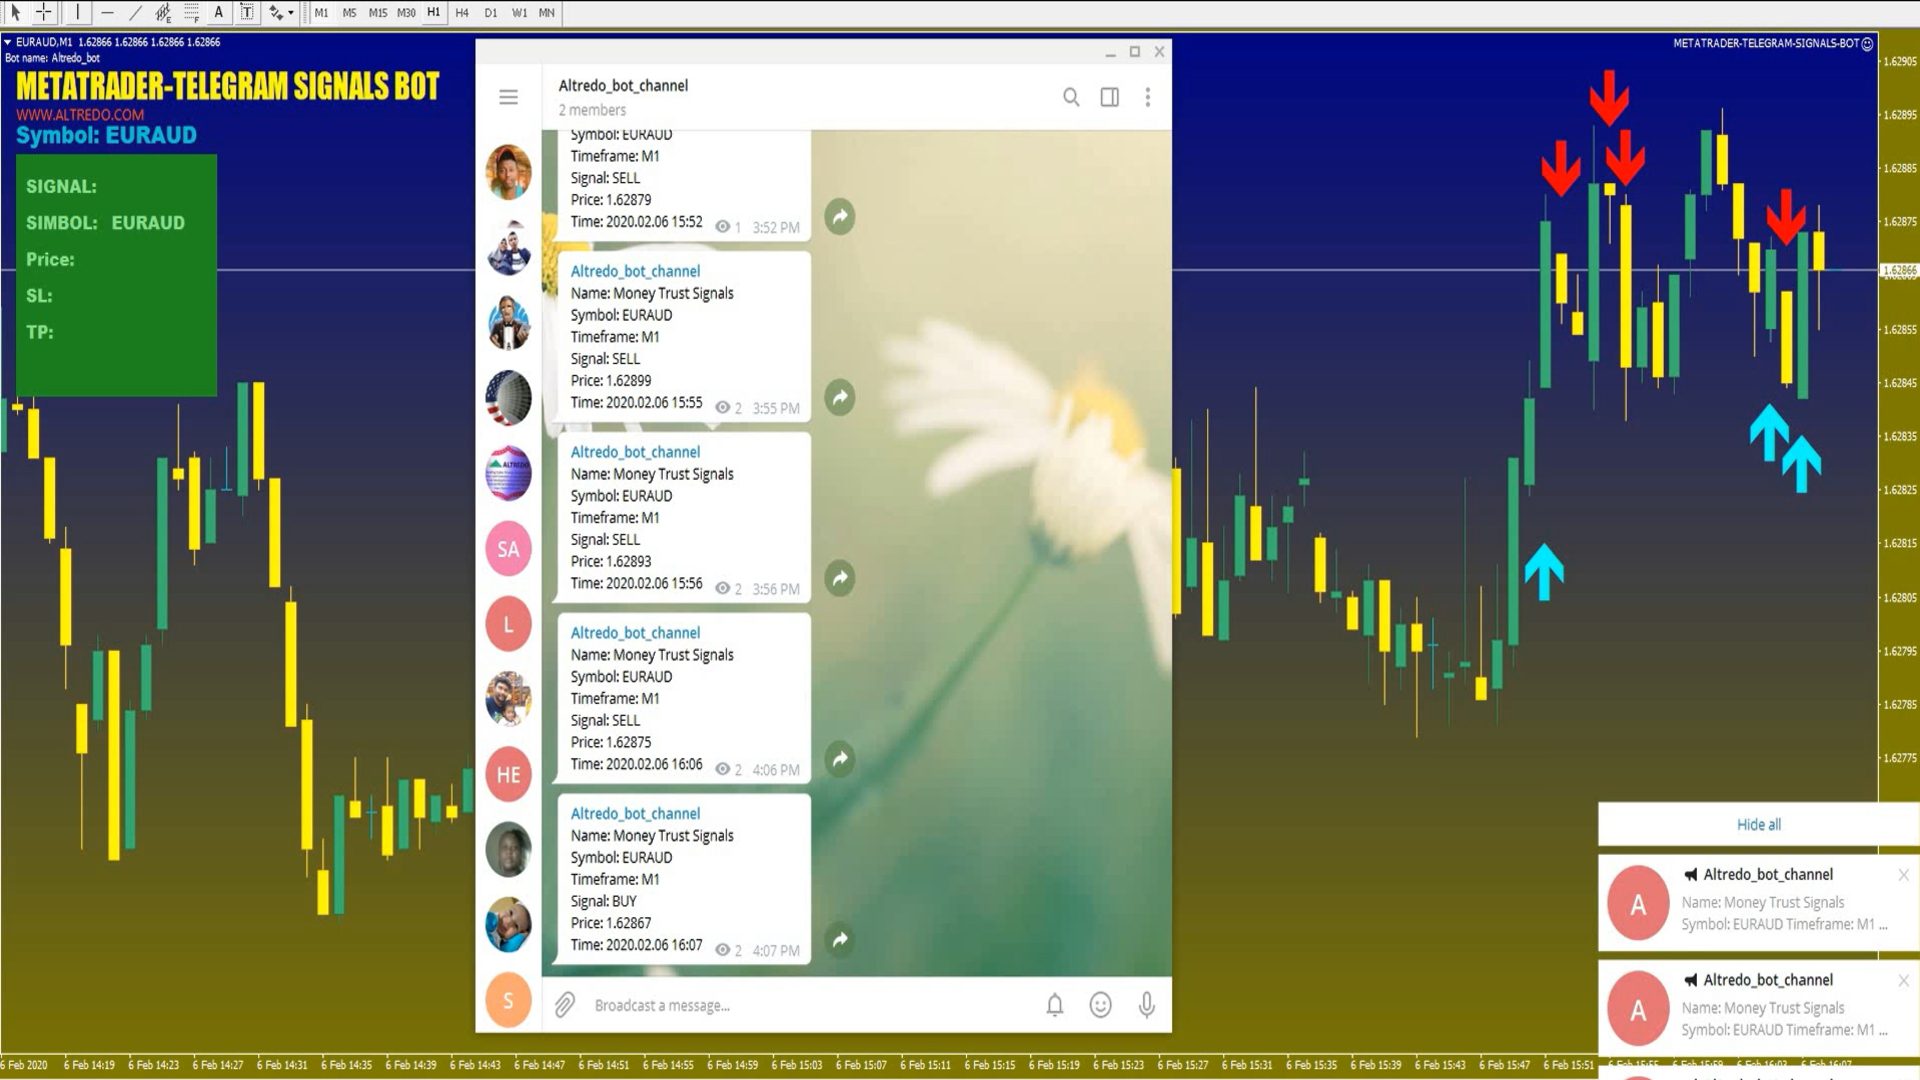
Task: Toggle notification bell in chat
Action: [x=1054, y=1005]
